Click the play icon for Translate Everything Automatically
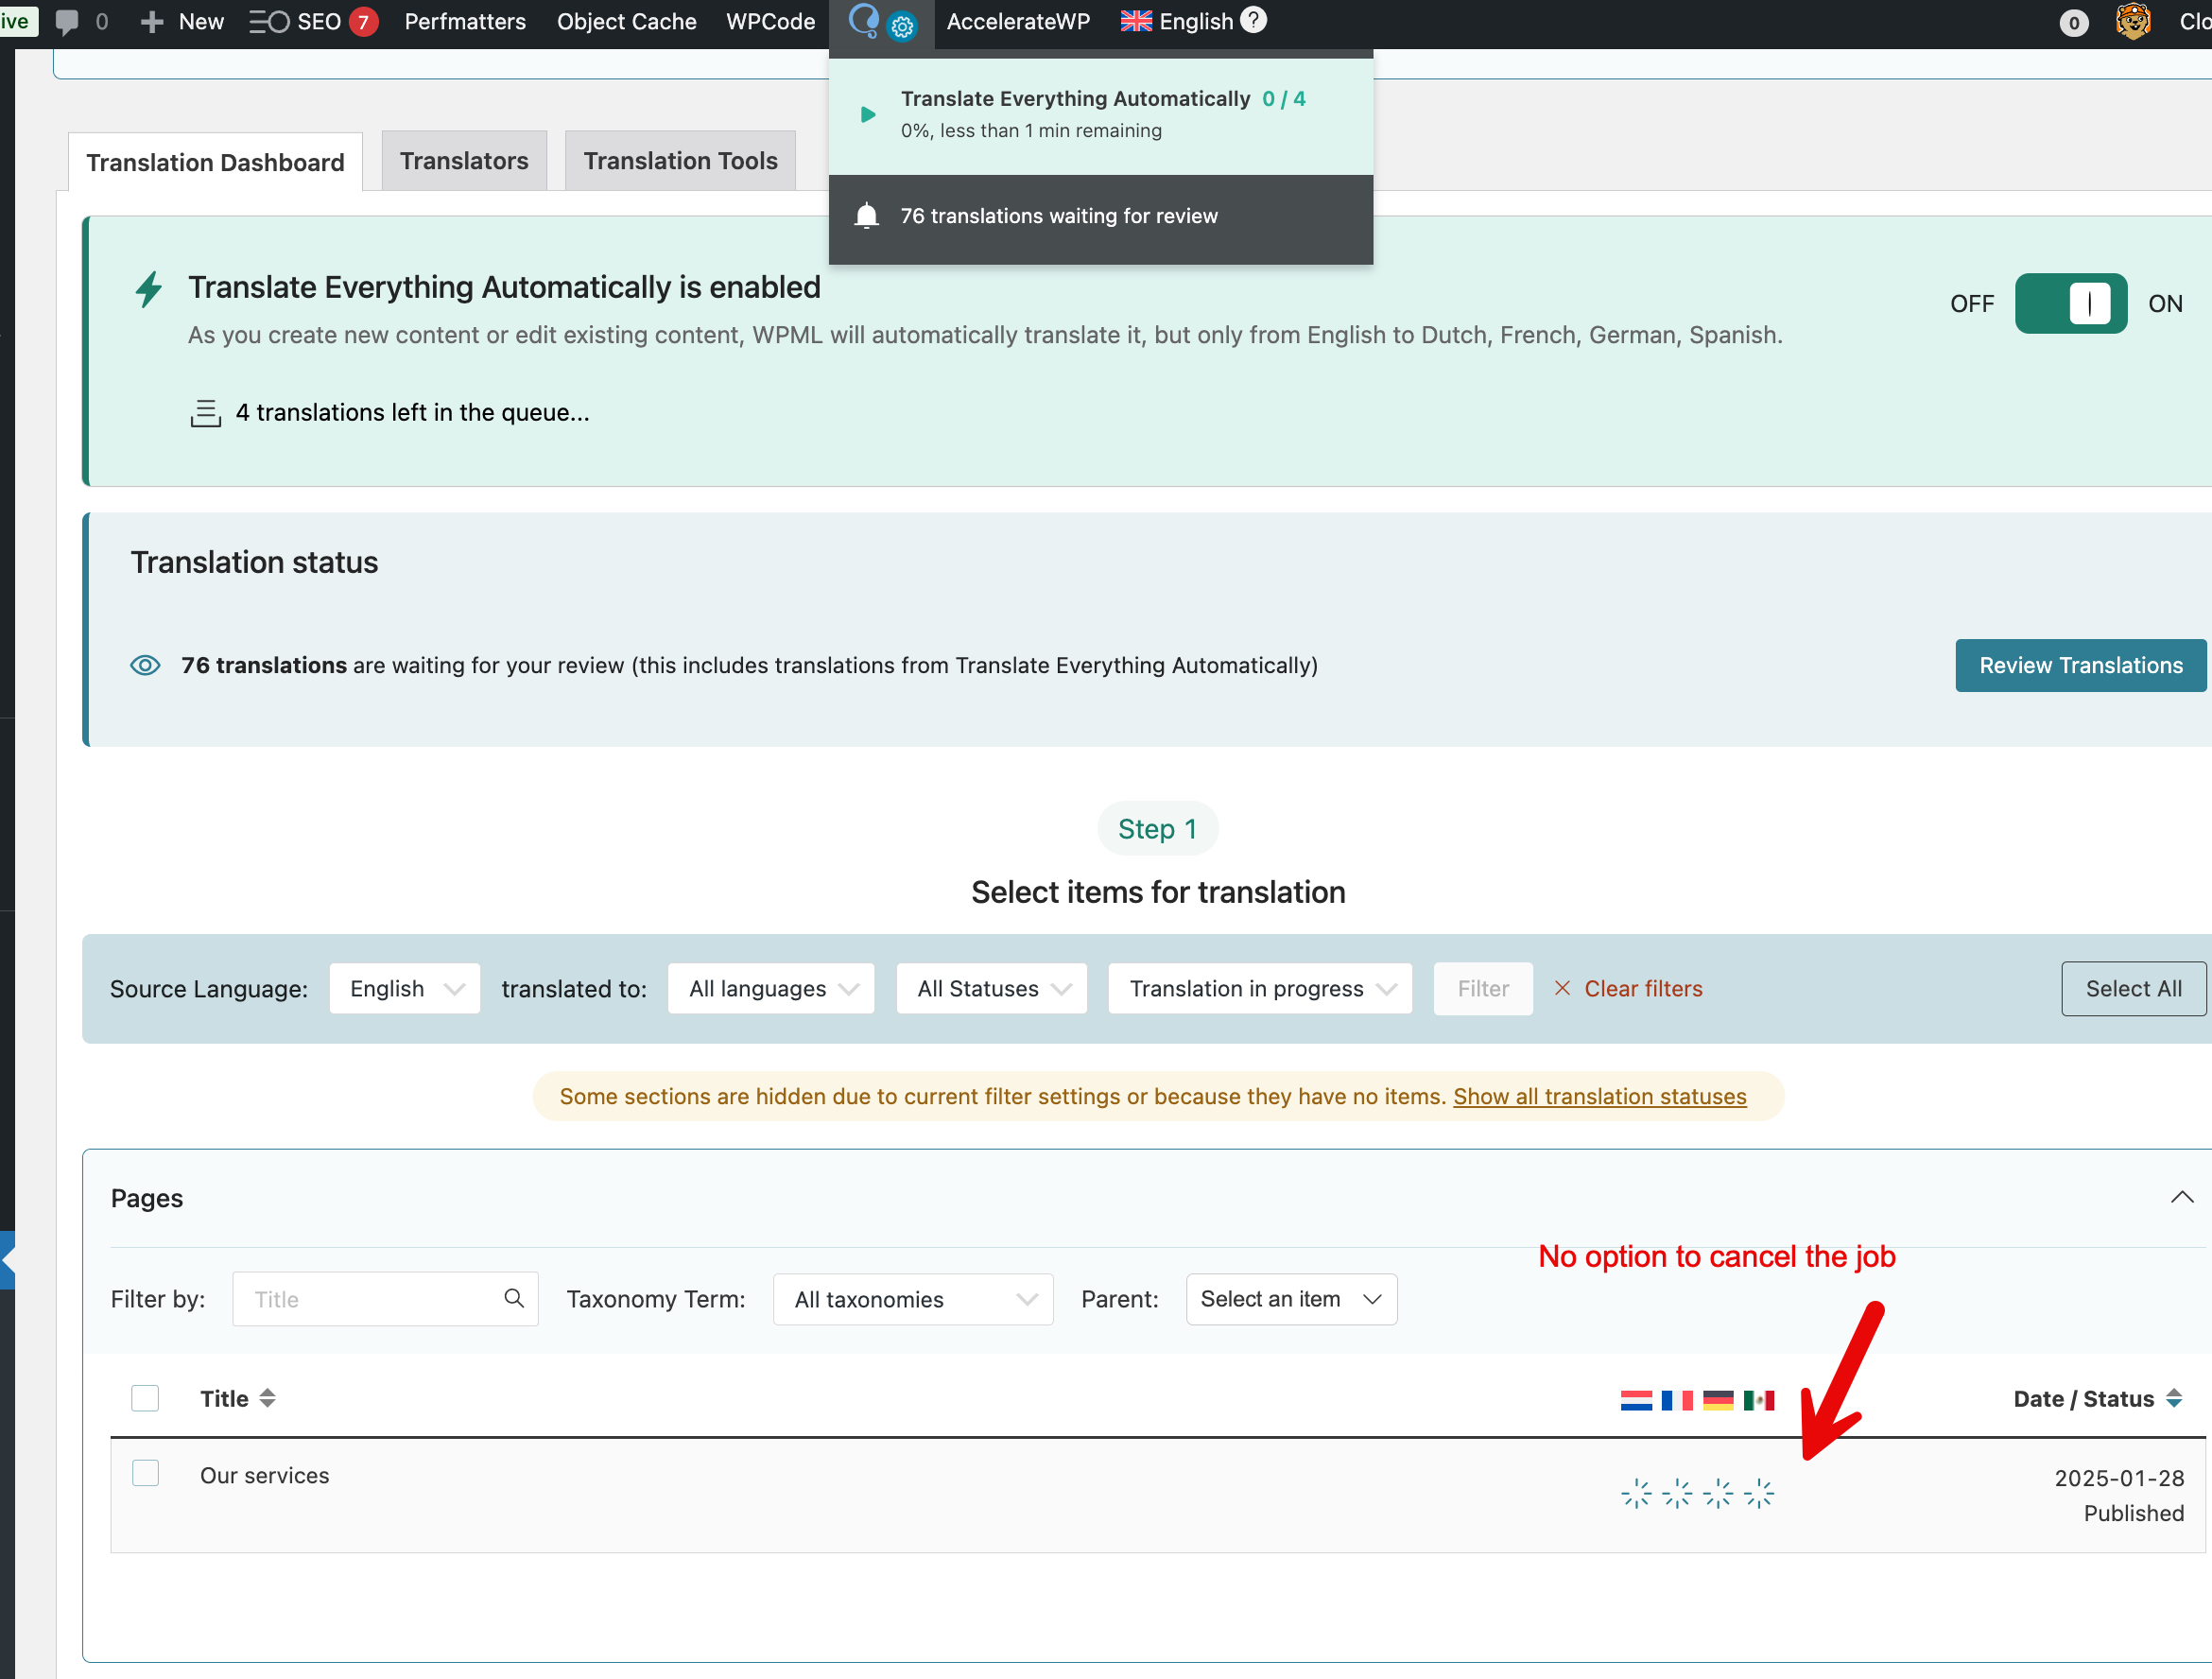2212x1679 pixels. click(868, 115)
